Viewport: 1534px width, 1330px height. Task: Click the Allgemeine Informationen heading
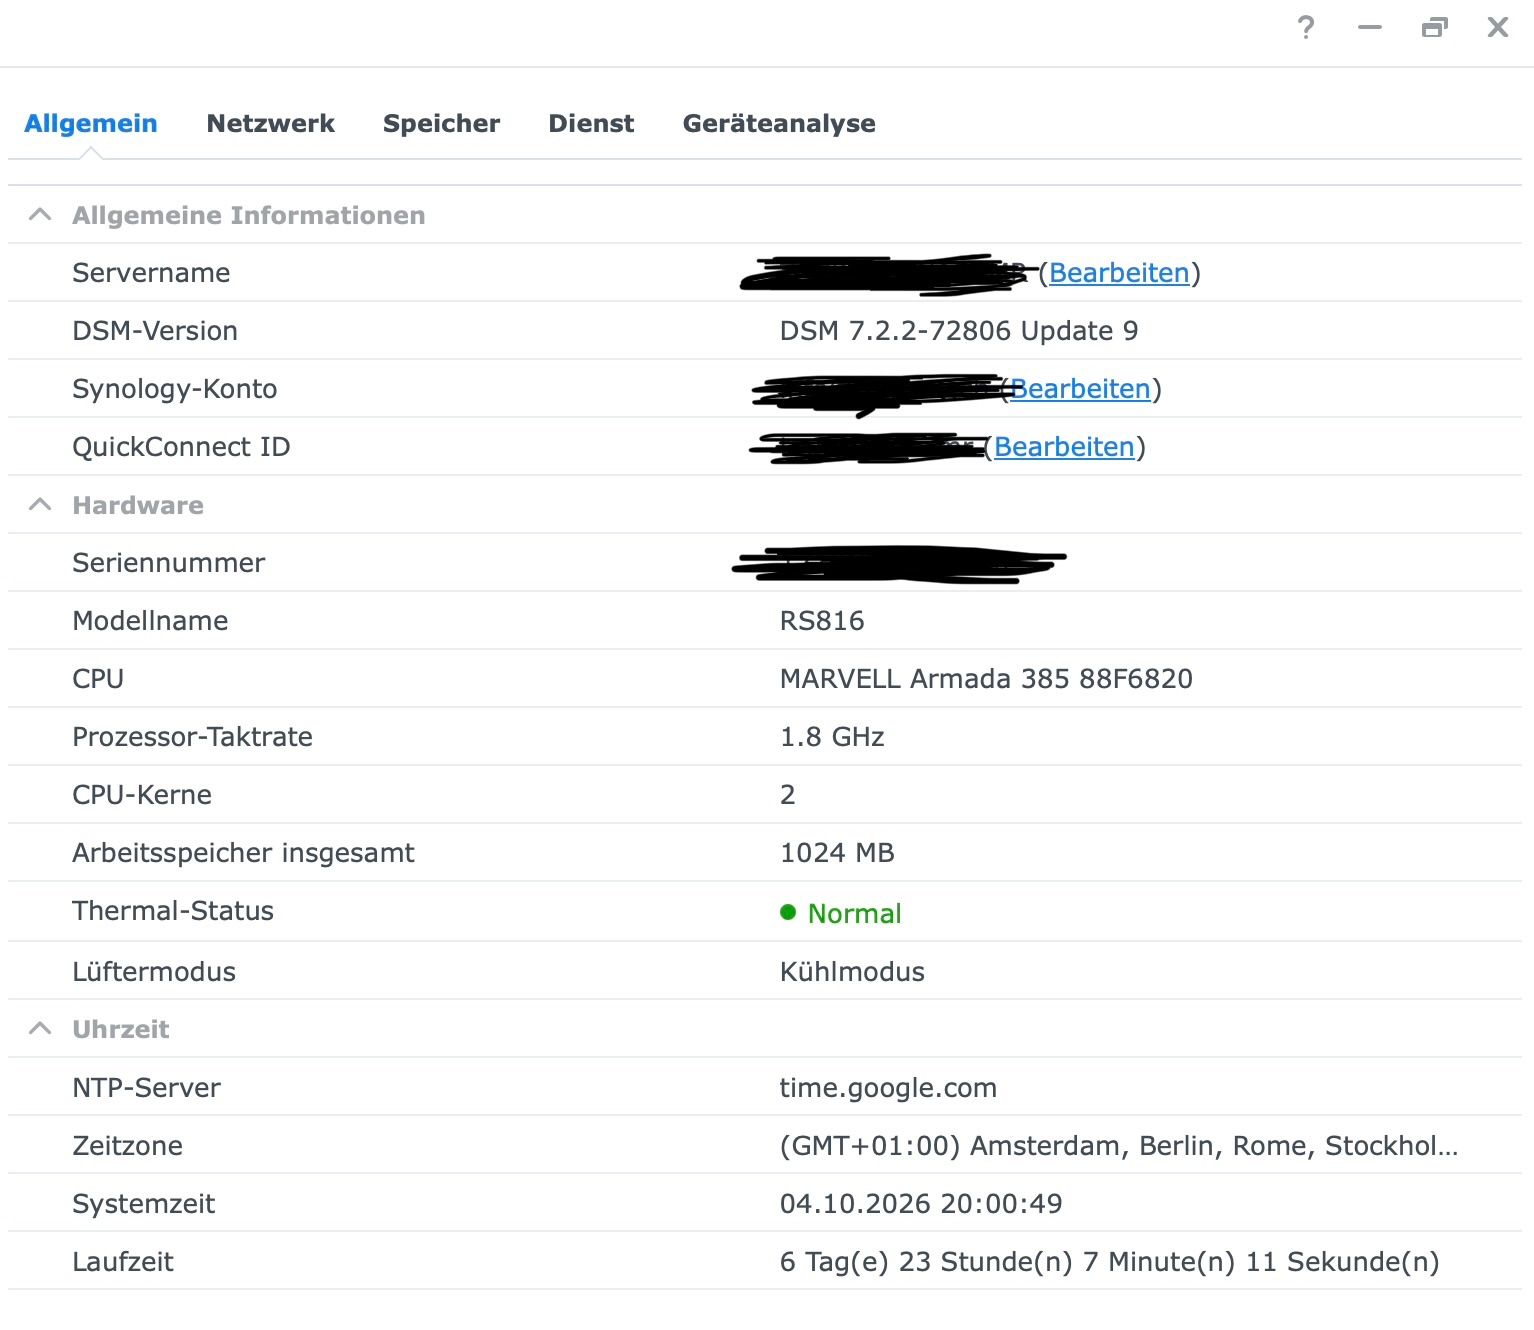coord(249,215)
